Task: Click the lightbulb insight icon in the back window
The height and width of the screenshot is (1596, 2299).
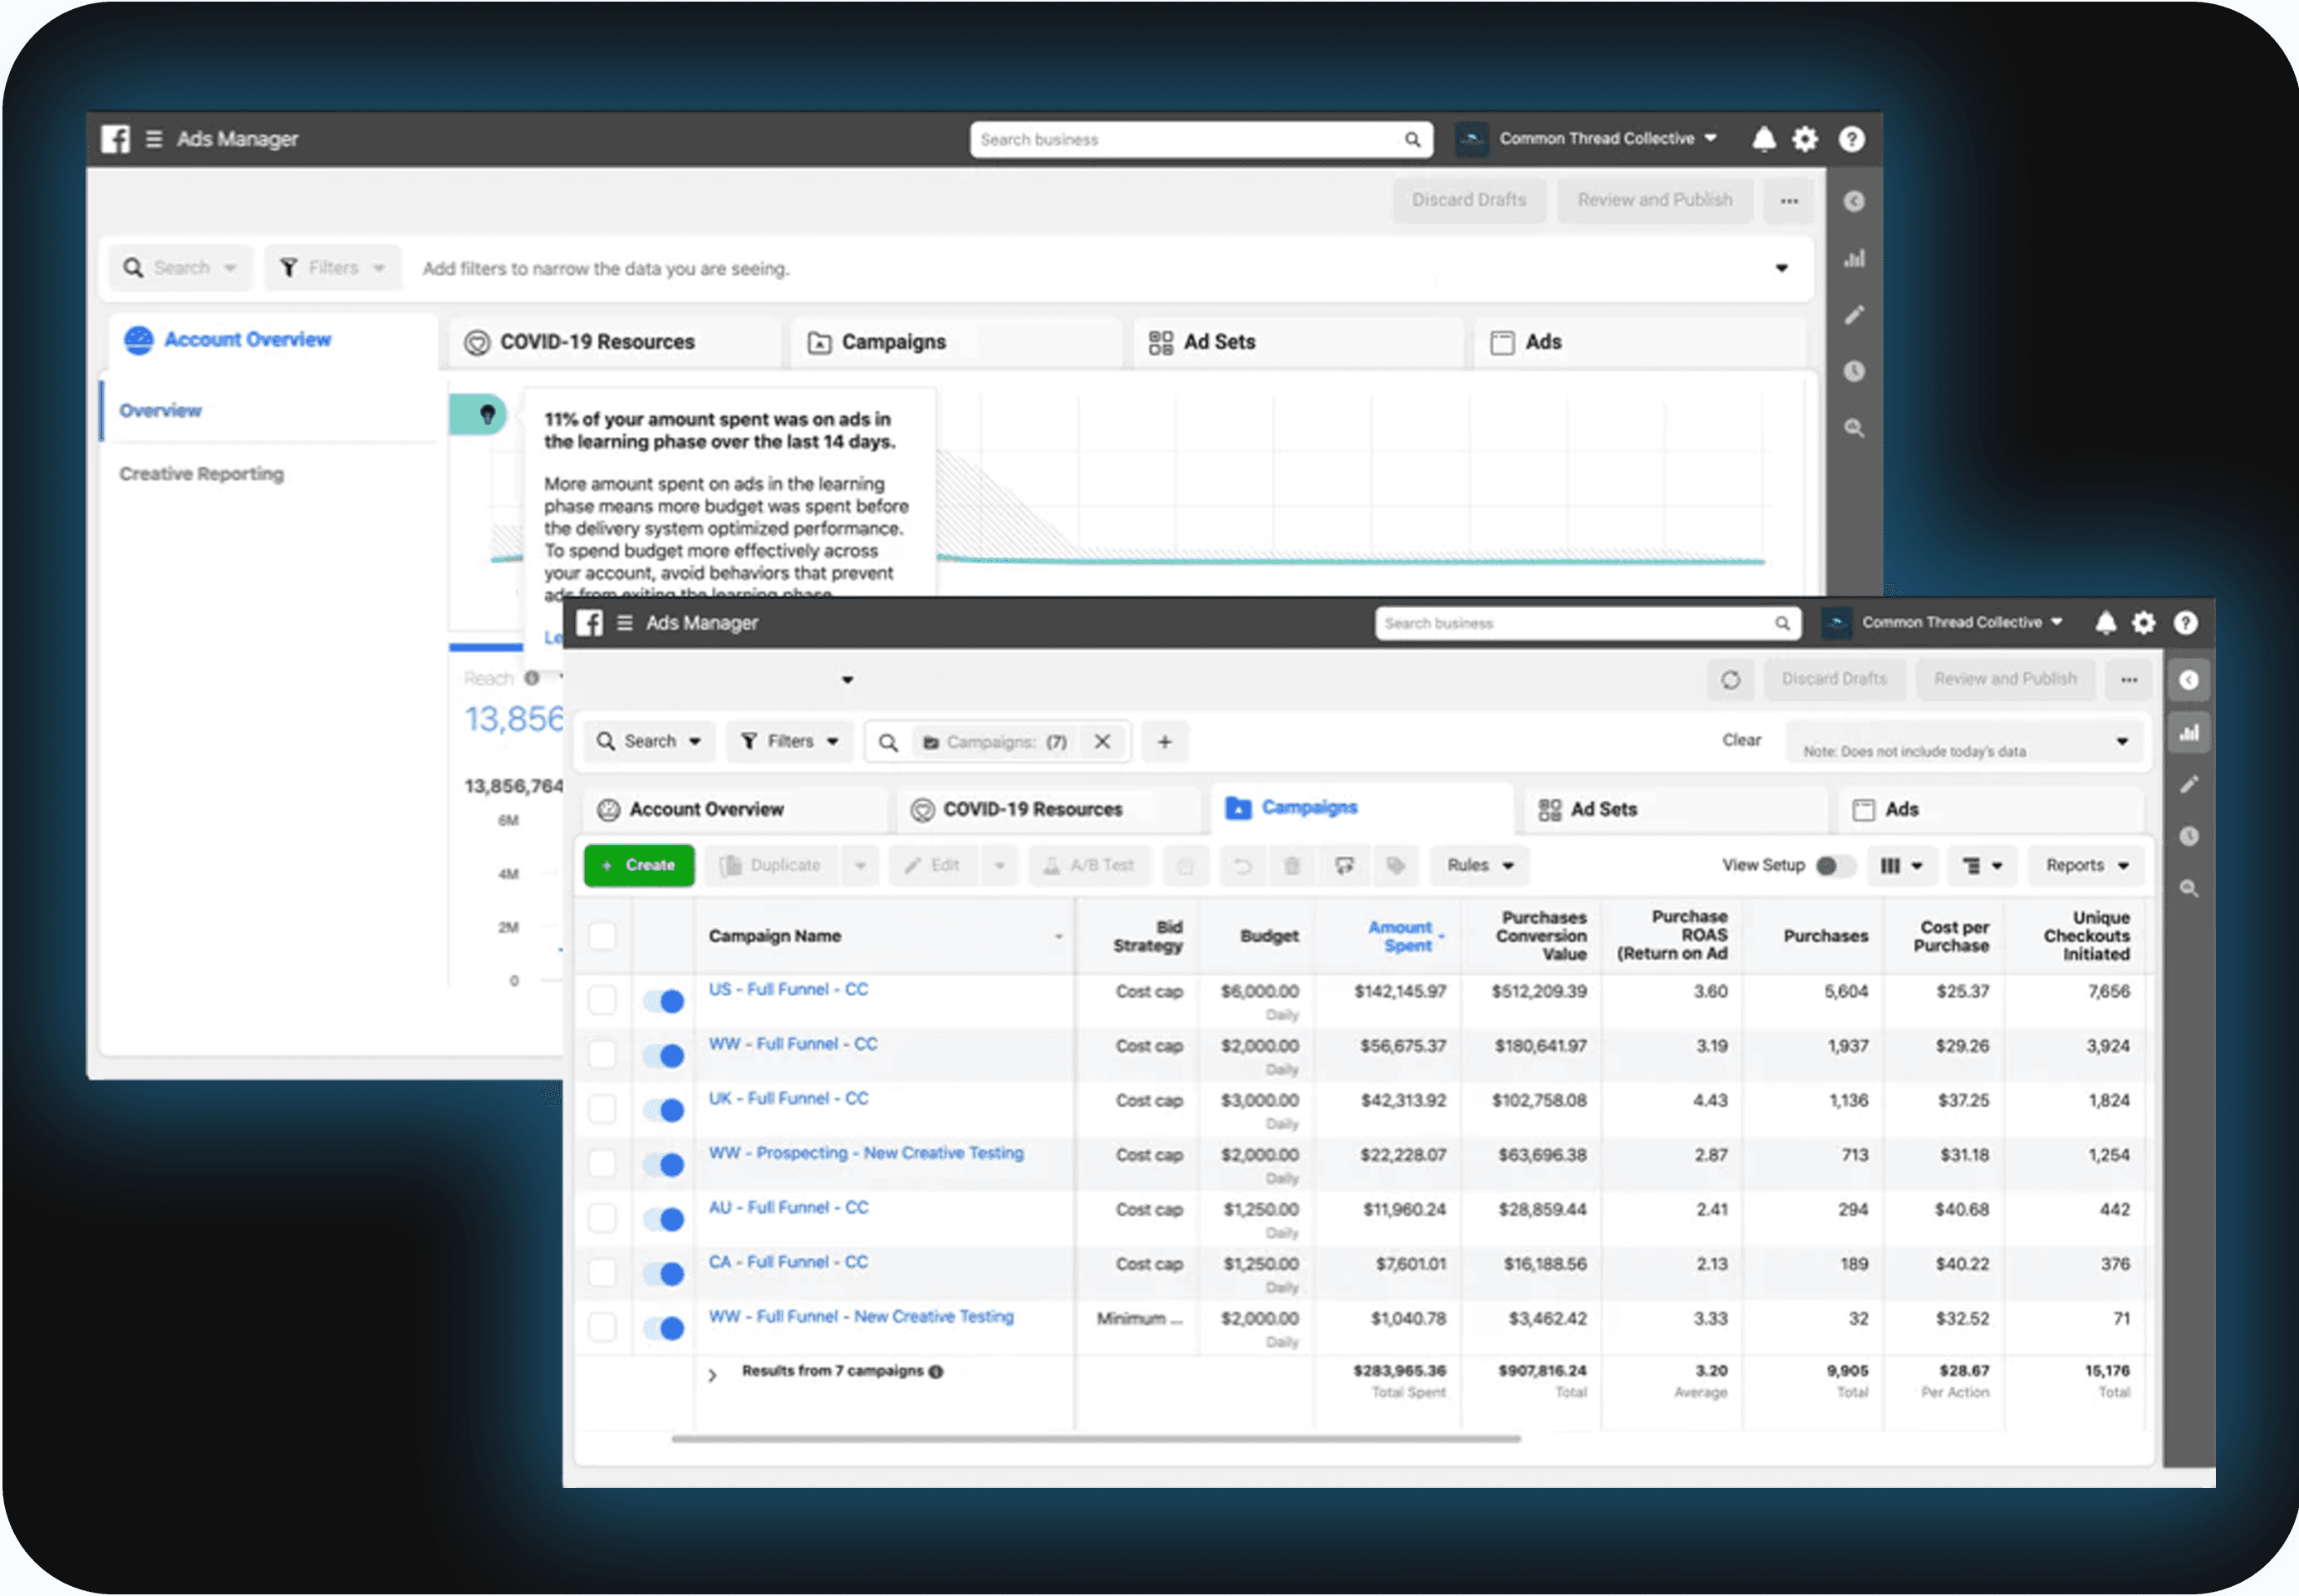Action: click(x=487, y=414)
